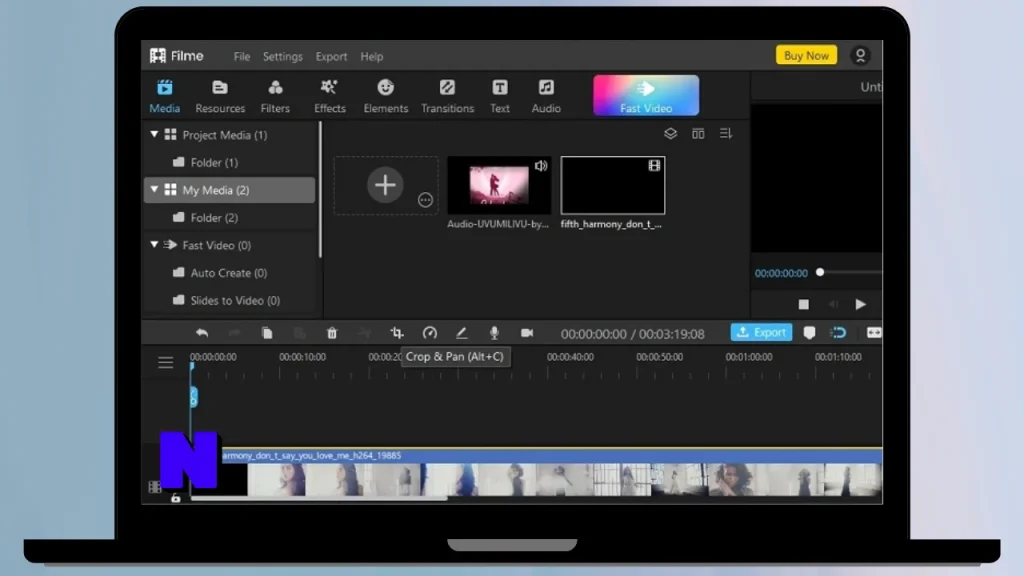Viewport: 1024px width, 576px height.
Task: Click the Delete trash icon
Action: pos(332,333)
